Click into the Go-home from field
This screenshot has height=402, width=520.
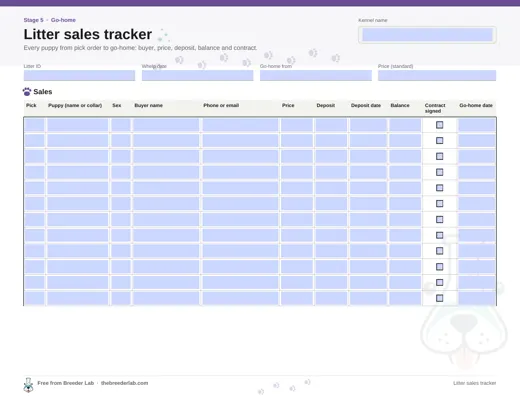point(316,75)
